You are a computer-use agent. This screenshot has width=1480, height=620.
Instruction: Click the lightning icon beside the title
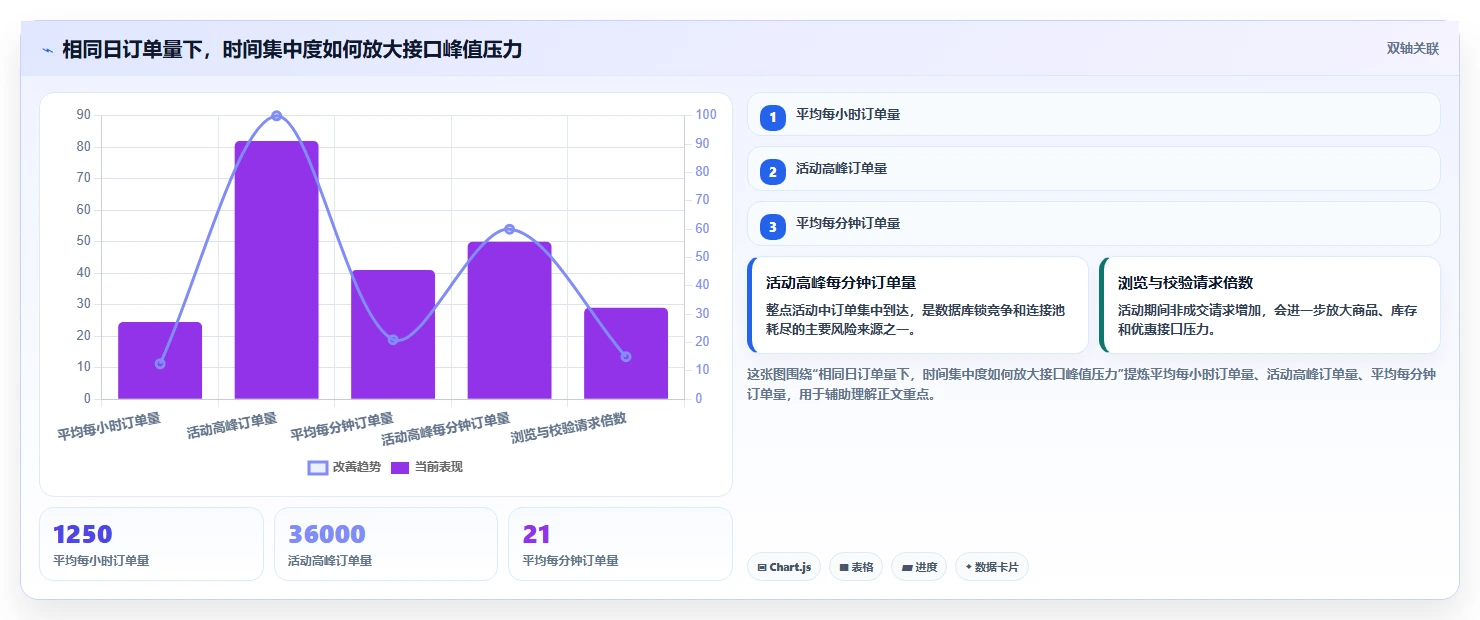point(47,50)
